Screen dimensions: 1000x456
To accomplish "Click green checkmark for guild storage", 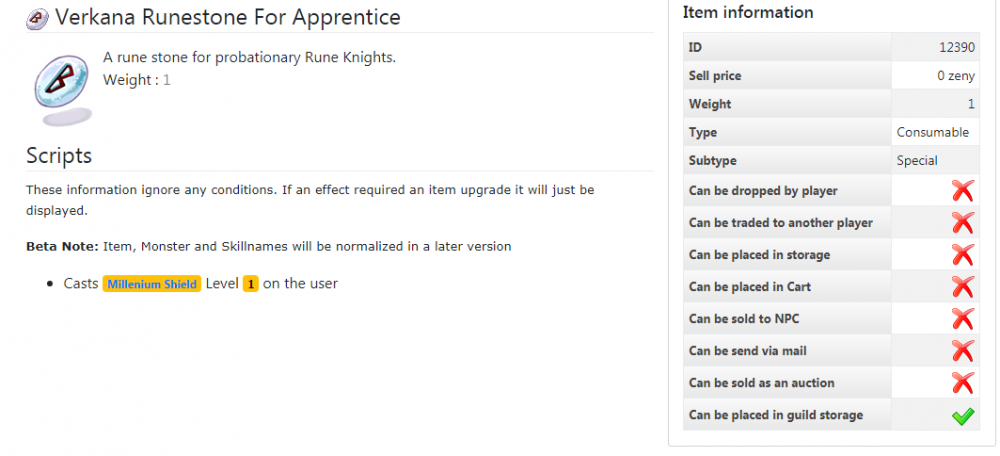I will point(962,415).
